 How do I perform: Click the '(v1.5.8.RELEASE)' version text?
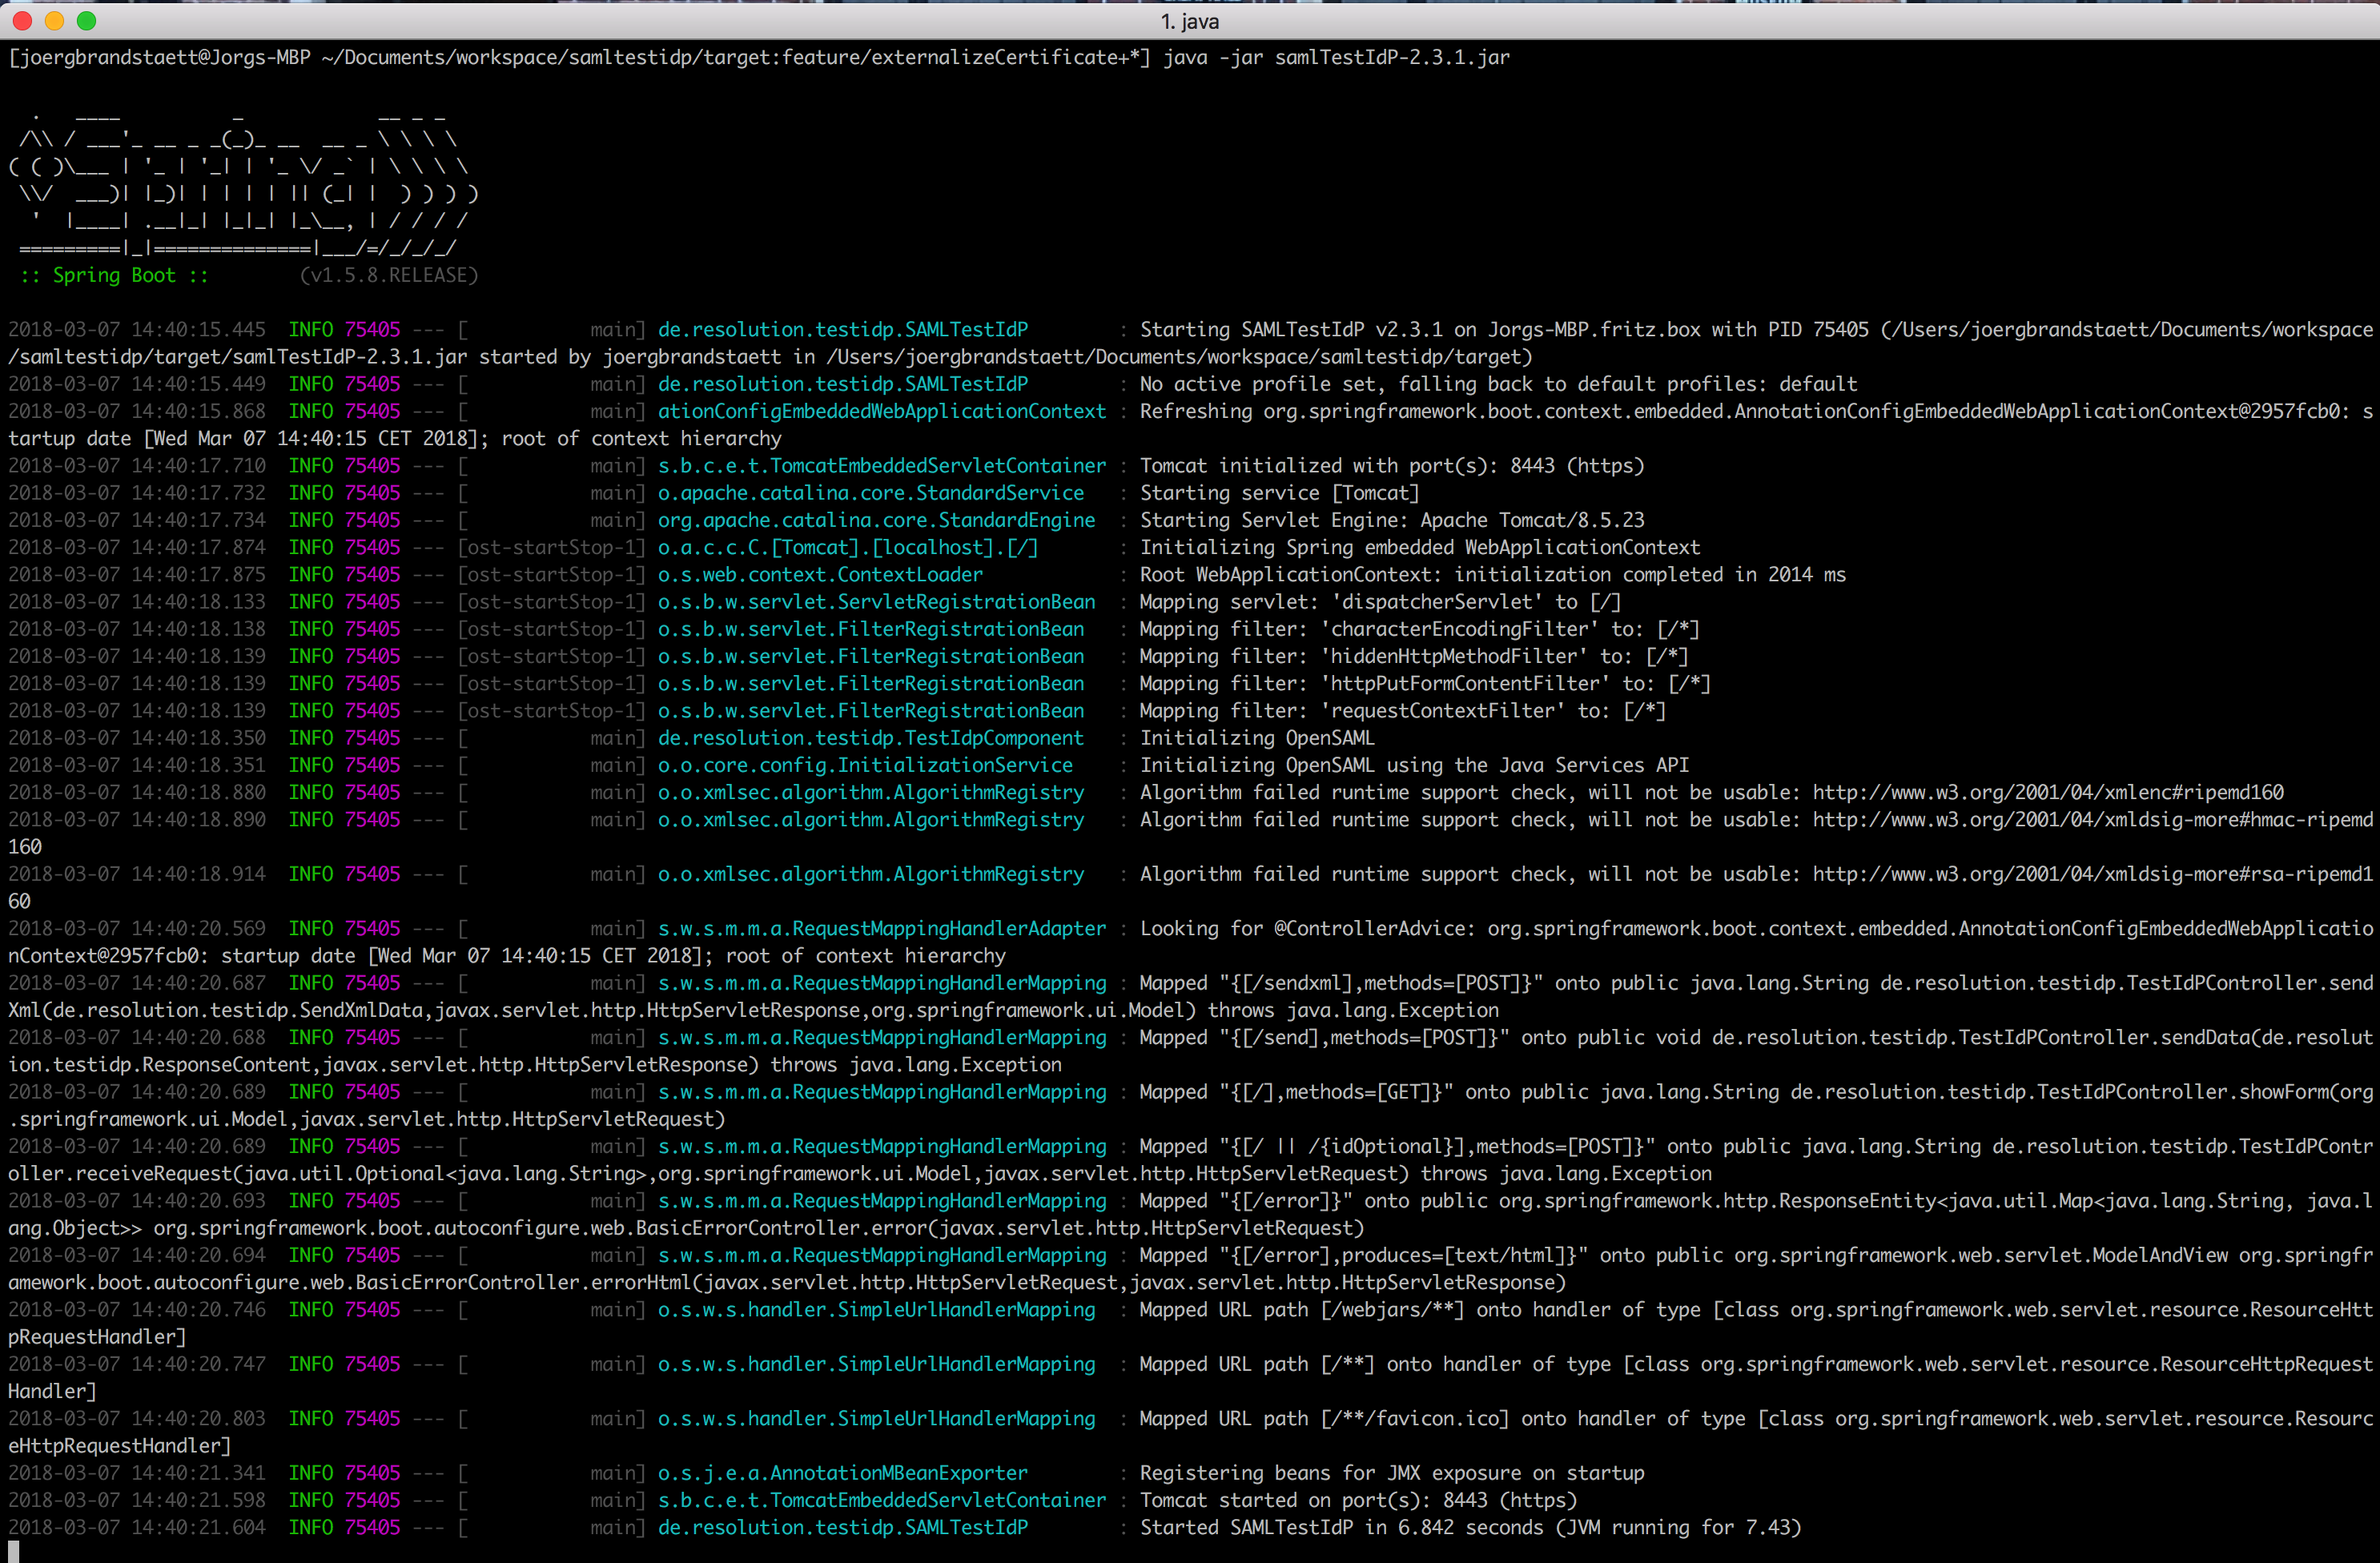(389, 275)
